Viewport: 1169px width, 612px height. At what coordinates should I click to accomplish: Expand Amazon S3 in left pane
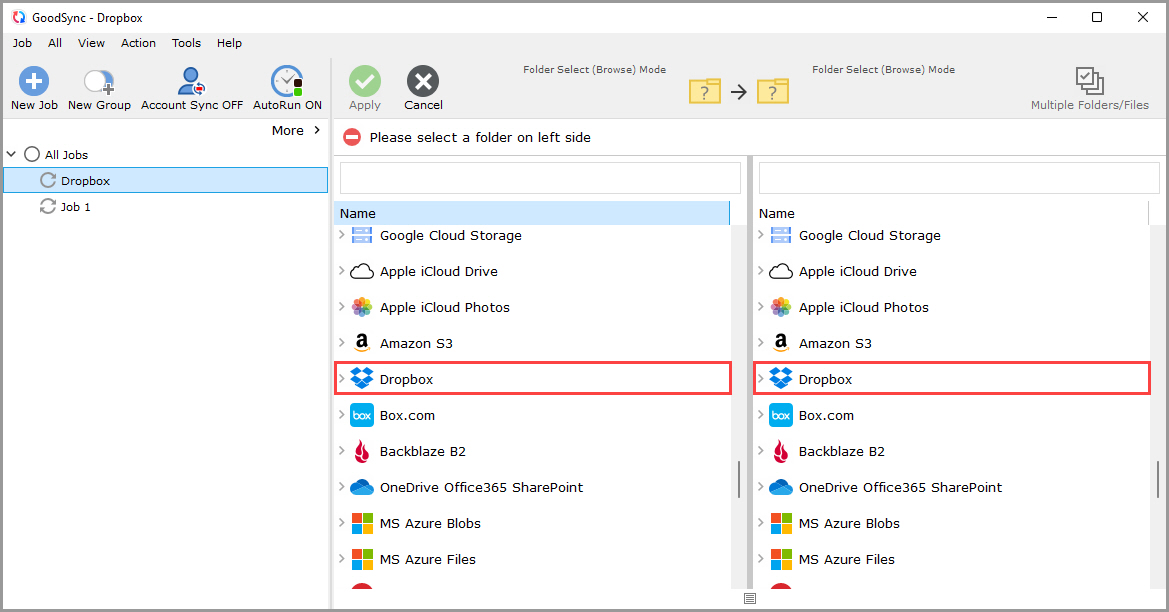tap(341, 343)
